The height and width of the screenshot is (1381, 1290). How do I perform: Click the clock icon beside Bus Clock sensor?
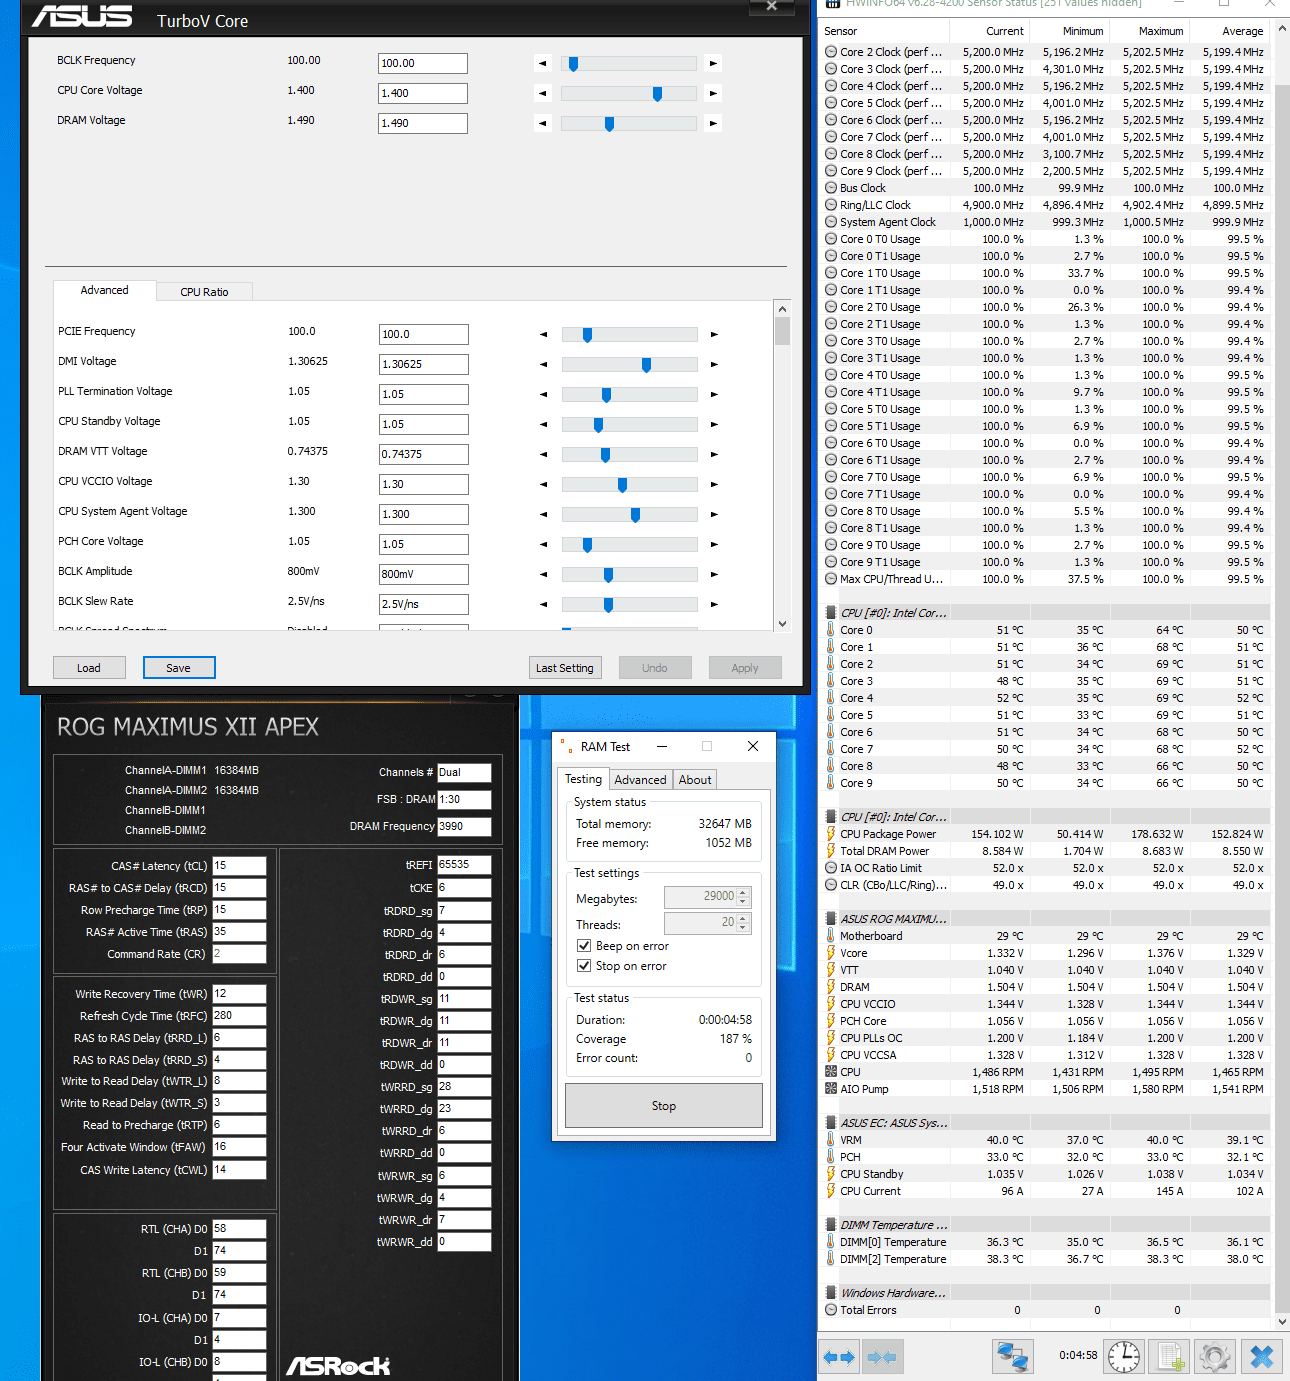coord(831,188)
